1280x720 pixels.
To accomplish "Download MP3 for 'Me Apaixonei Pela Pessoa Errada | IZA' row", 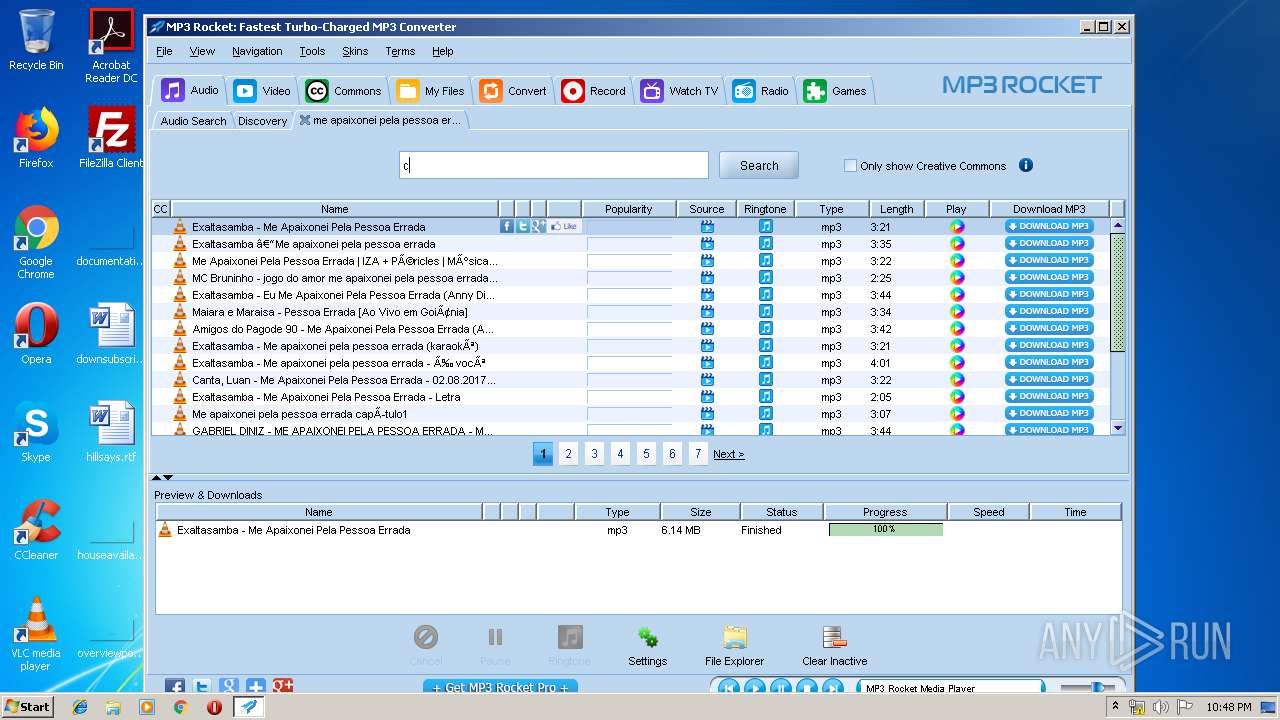I will [1049, 260].
